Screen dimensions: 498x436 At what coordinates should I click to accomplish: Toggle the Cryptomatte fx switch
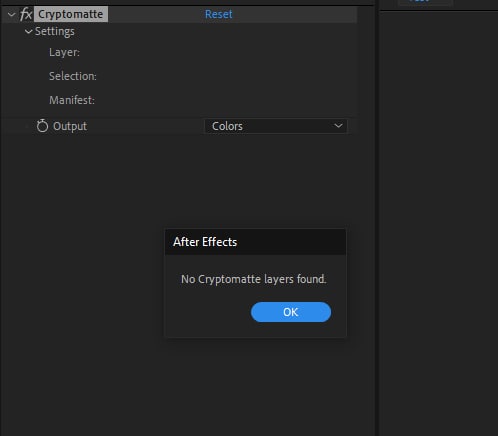26,14
